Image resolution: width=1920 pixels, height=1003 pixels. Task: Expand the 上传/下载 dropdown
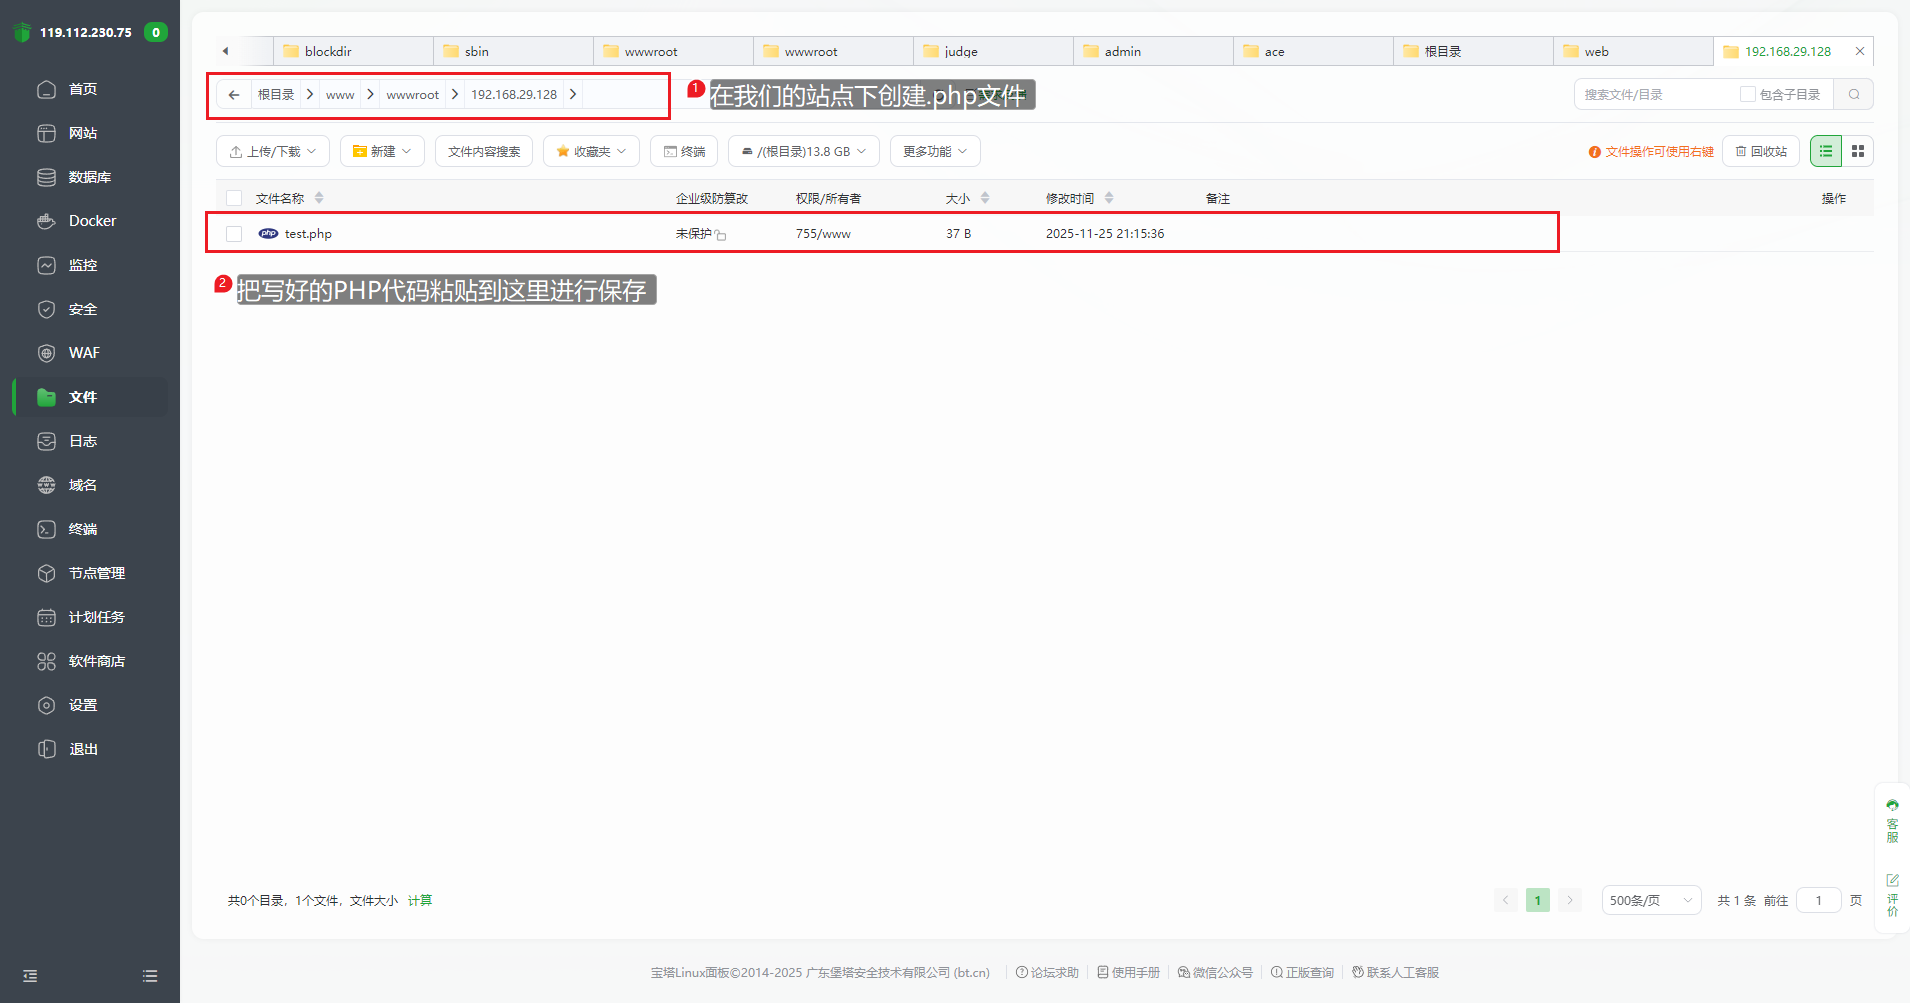coord(273,151)
